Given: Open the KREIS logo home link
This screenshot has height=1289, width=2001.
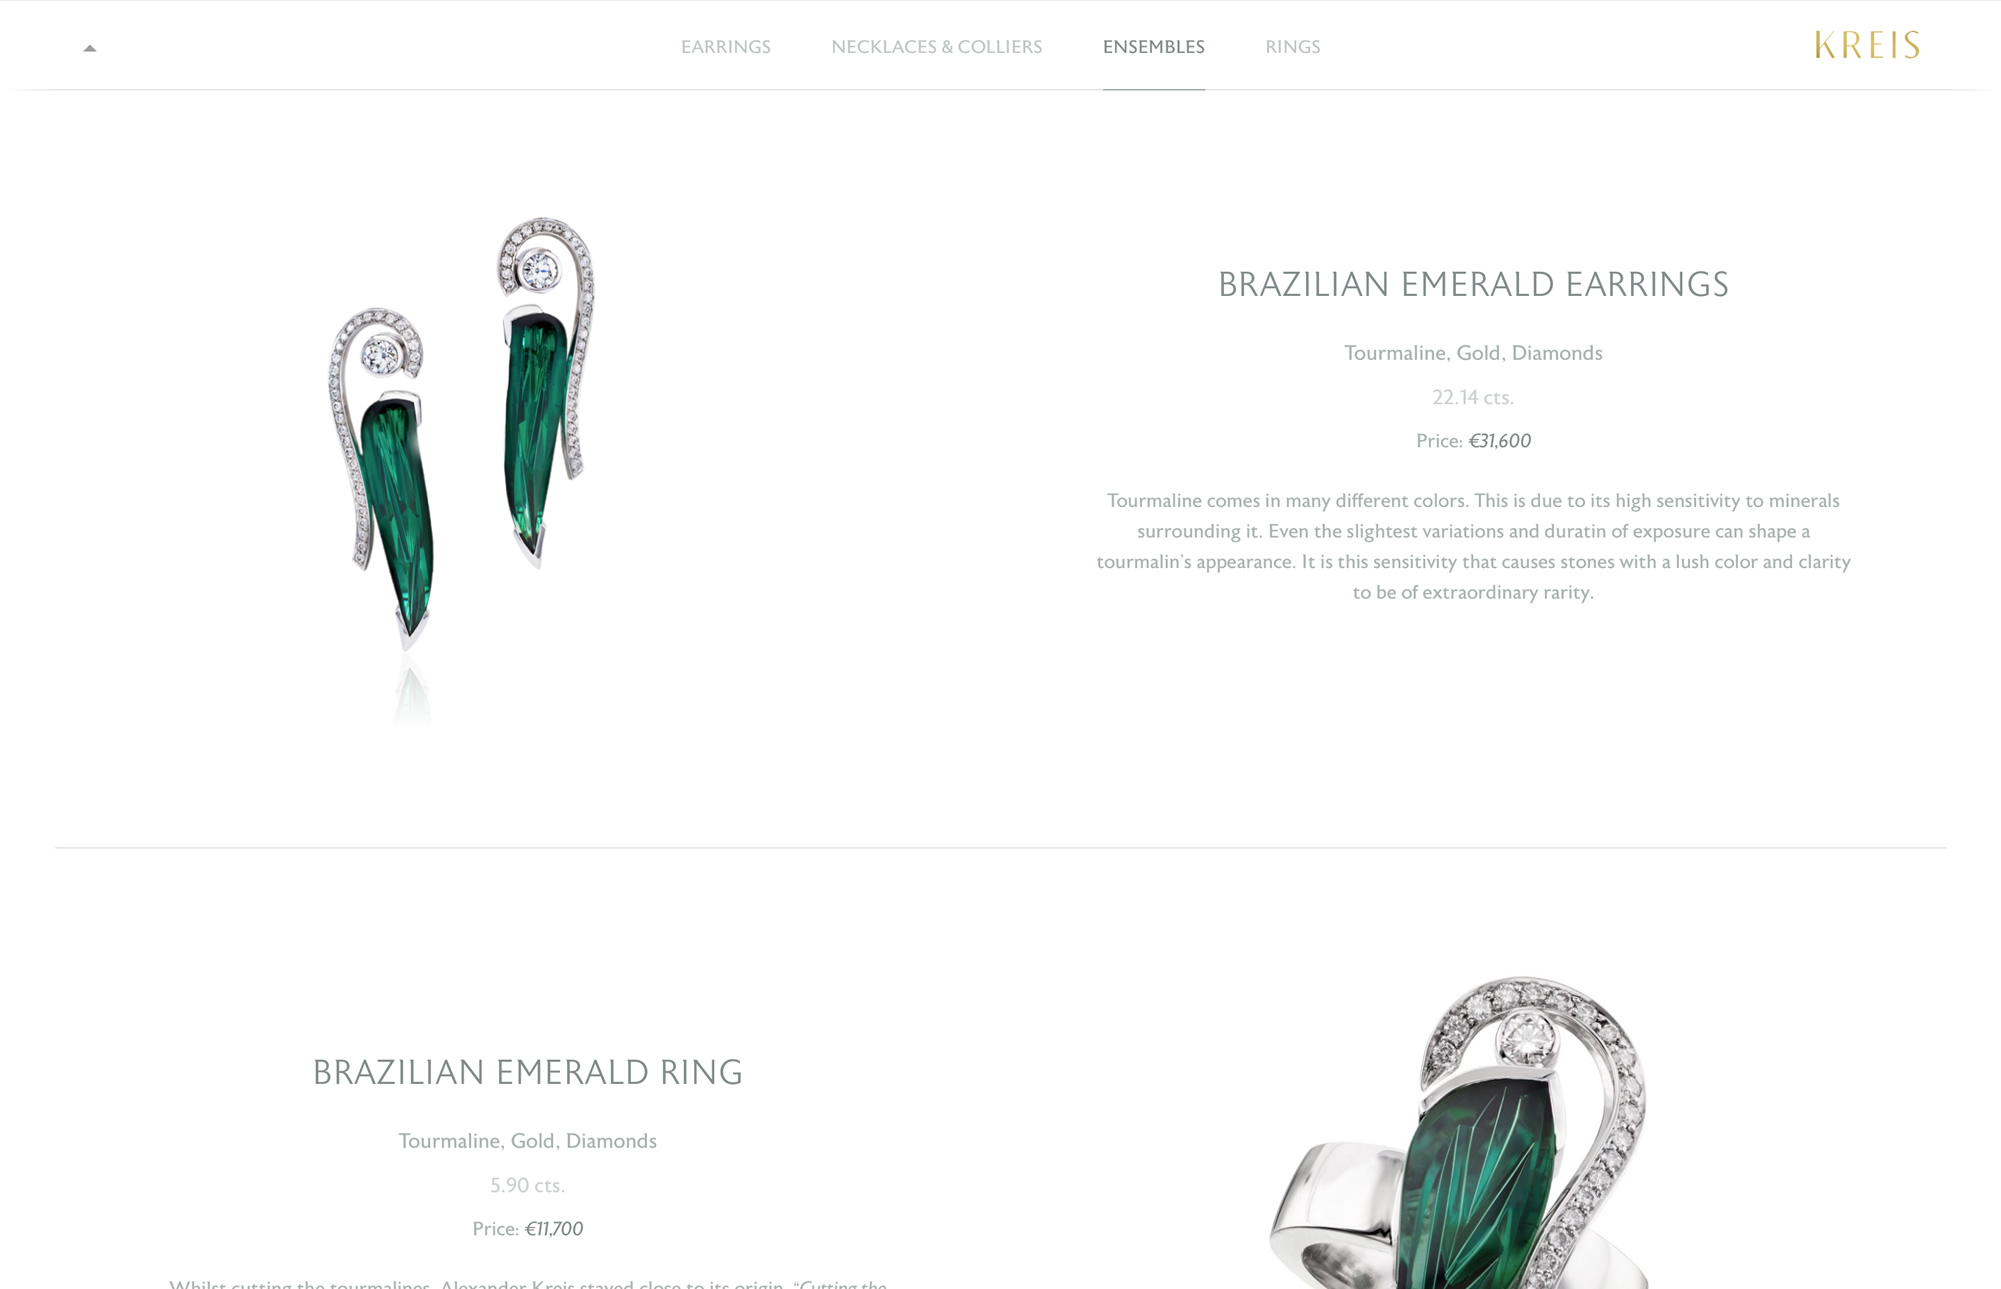Looking at the screenshot, I should pos(1867,45).
